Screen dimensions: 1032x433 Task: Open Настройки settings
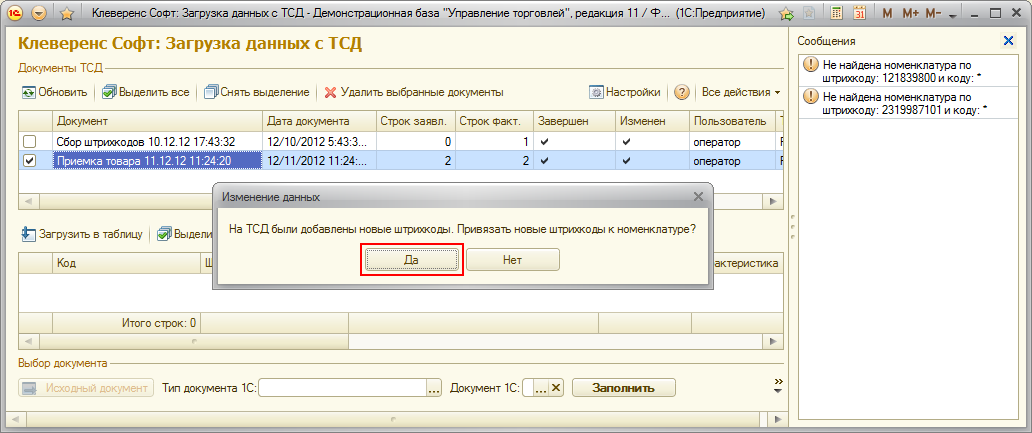pos(625,92)
